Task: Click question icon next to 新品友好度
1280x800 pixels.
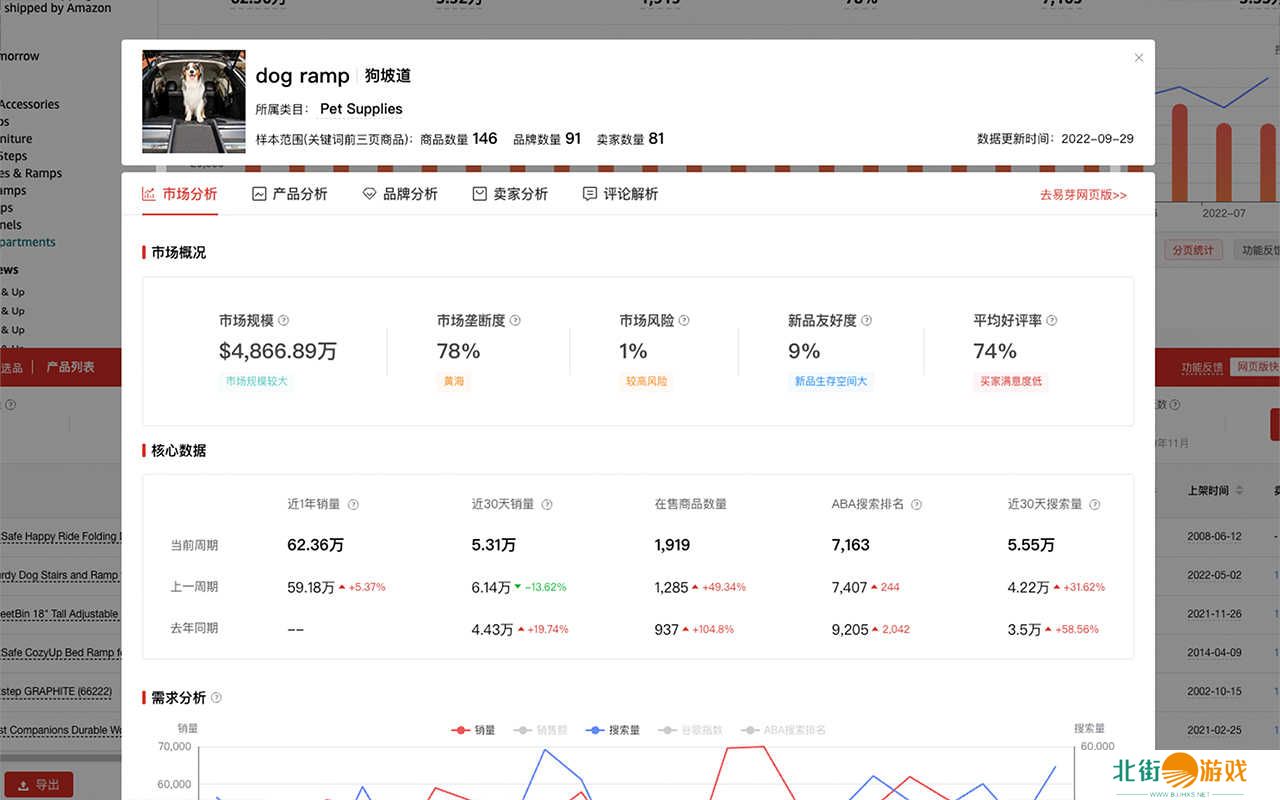Action: (x=866, y=321)
